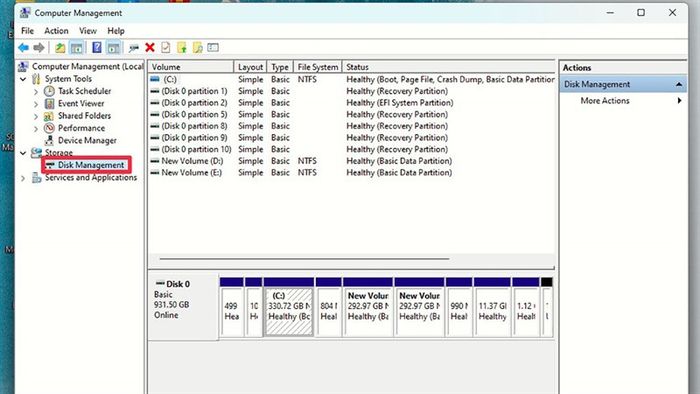This screenshot has height=394, width=700.
Task: Collapse the Disk Management actions section
Action: (679, 84)
